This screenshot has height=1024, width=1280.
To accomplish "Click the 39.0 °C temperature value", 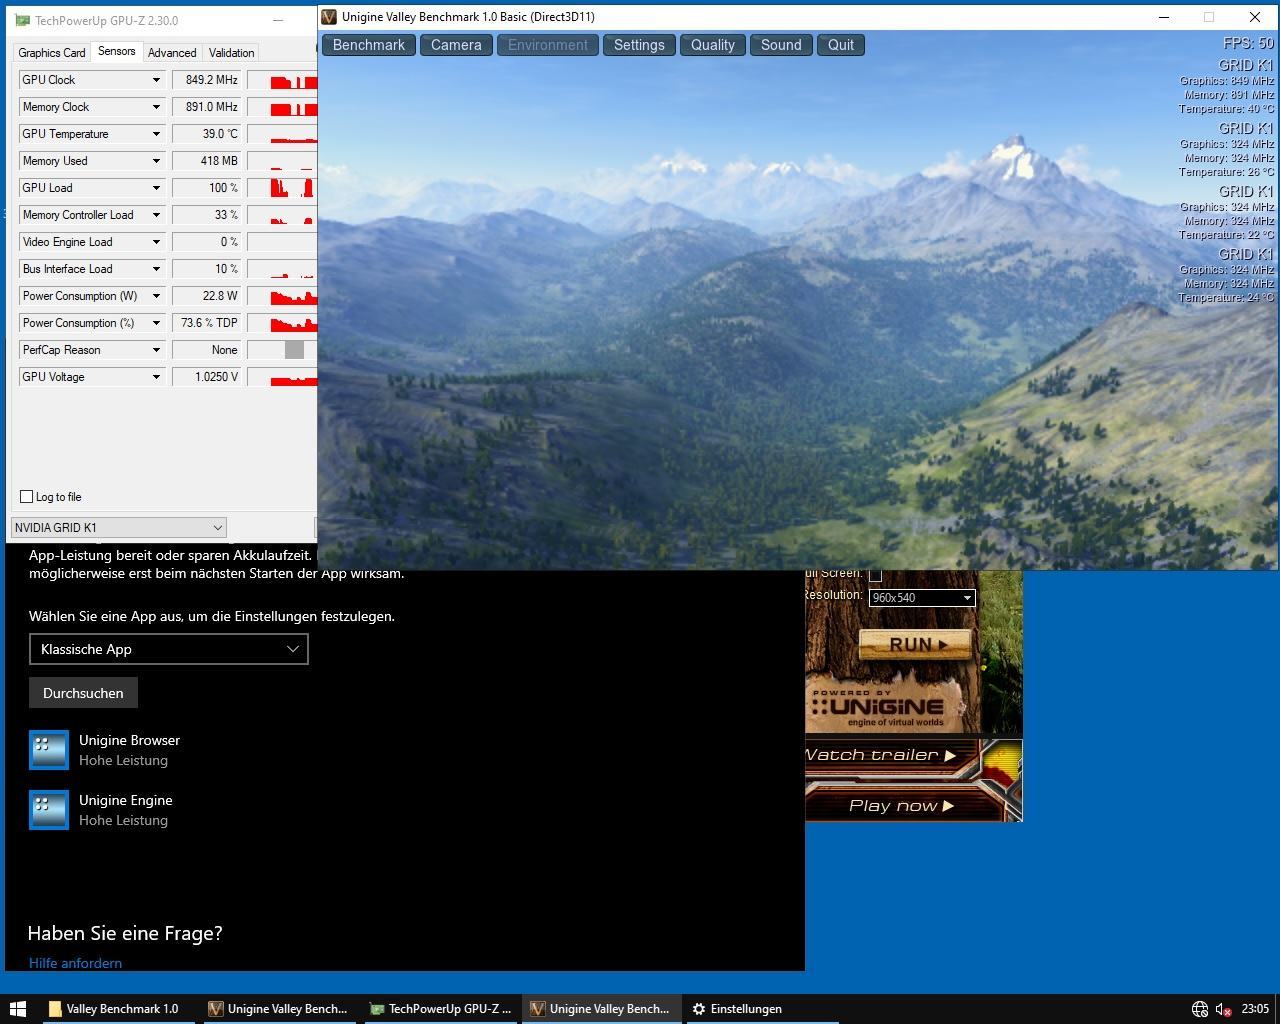I will click(x=207, y=134).
